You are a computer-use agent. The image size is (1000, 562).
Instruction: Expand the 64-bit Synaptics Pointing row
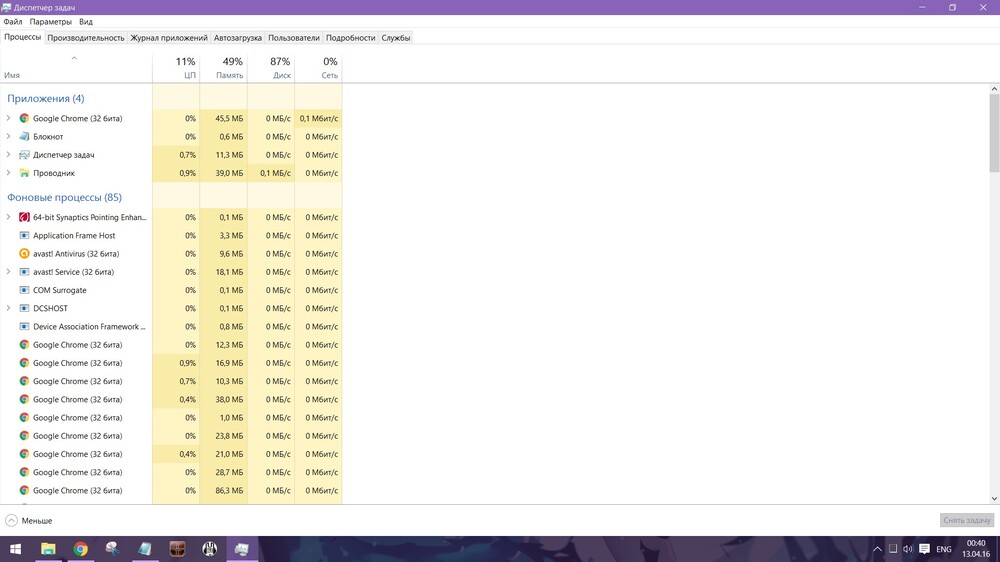point(8,217)
